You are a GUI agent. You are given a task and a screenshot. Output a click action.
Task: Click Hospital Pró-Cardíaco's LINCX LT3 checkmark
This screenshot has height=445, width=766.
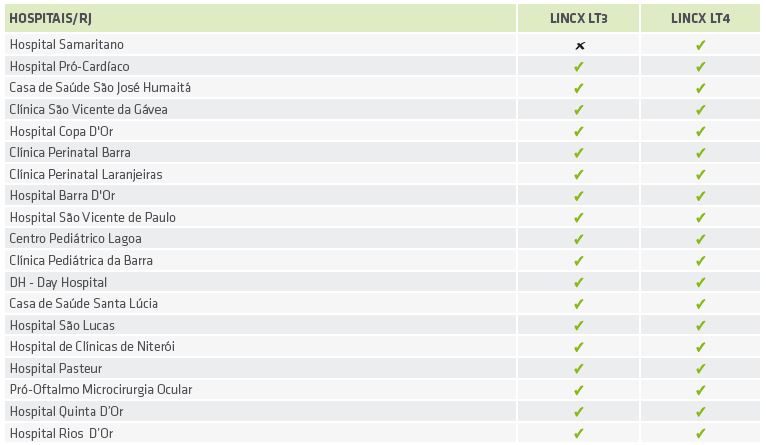point(579,67)
